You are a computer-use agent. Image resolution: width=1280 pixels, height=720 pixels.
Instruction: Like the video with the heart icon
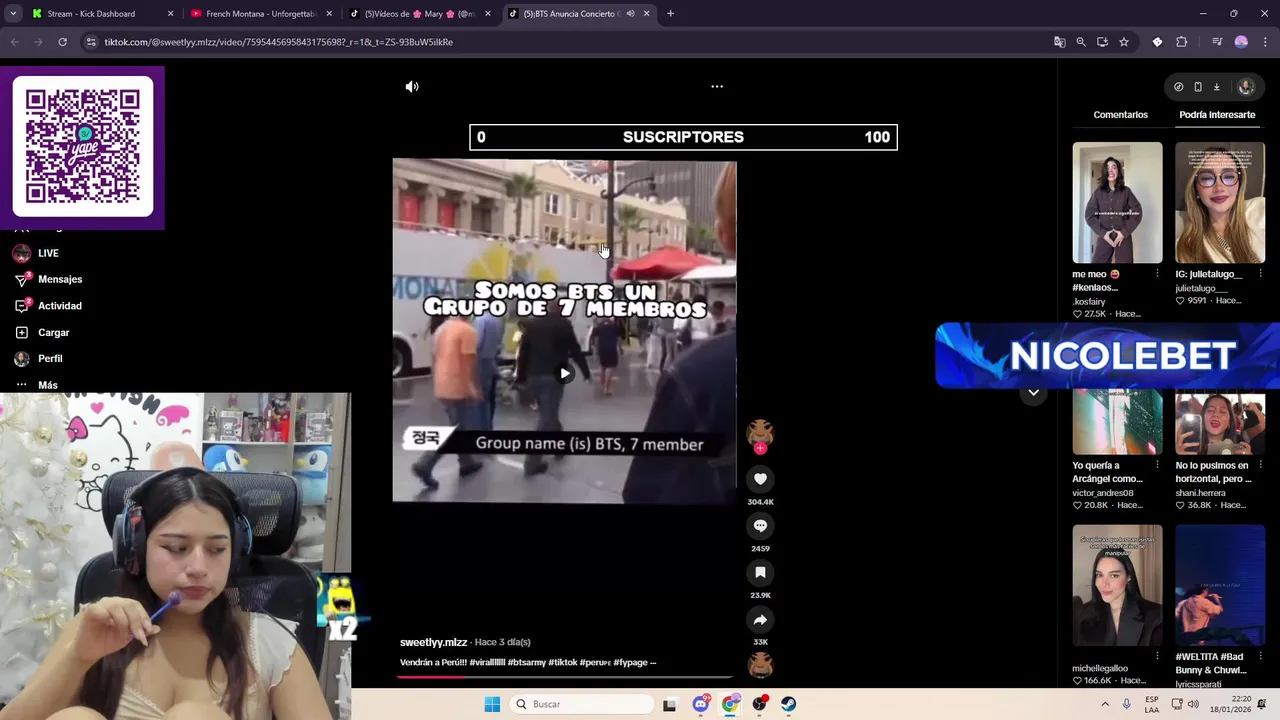point(760,479)
